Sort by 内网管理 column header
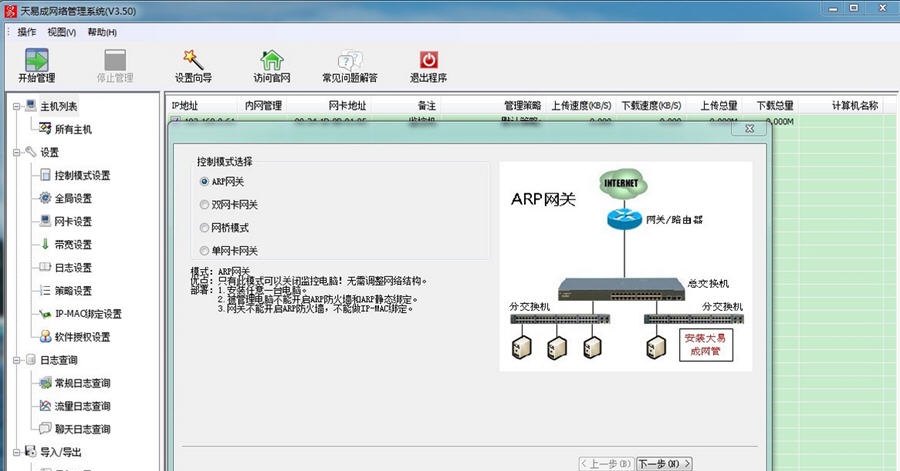 (x=263, y=106)
